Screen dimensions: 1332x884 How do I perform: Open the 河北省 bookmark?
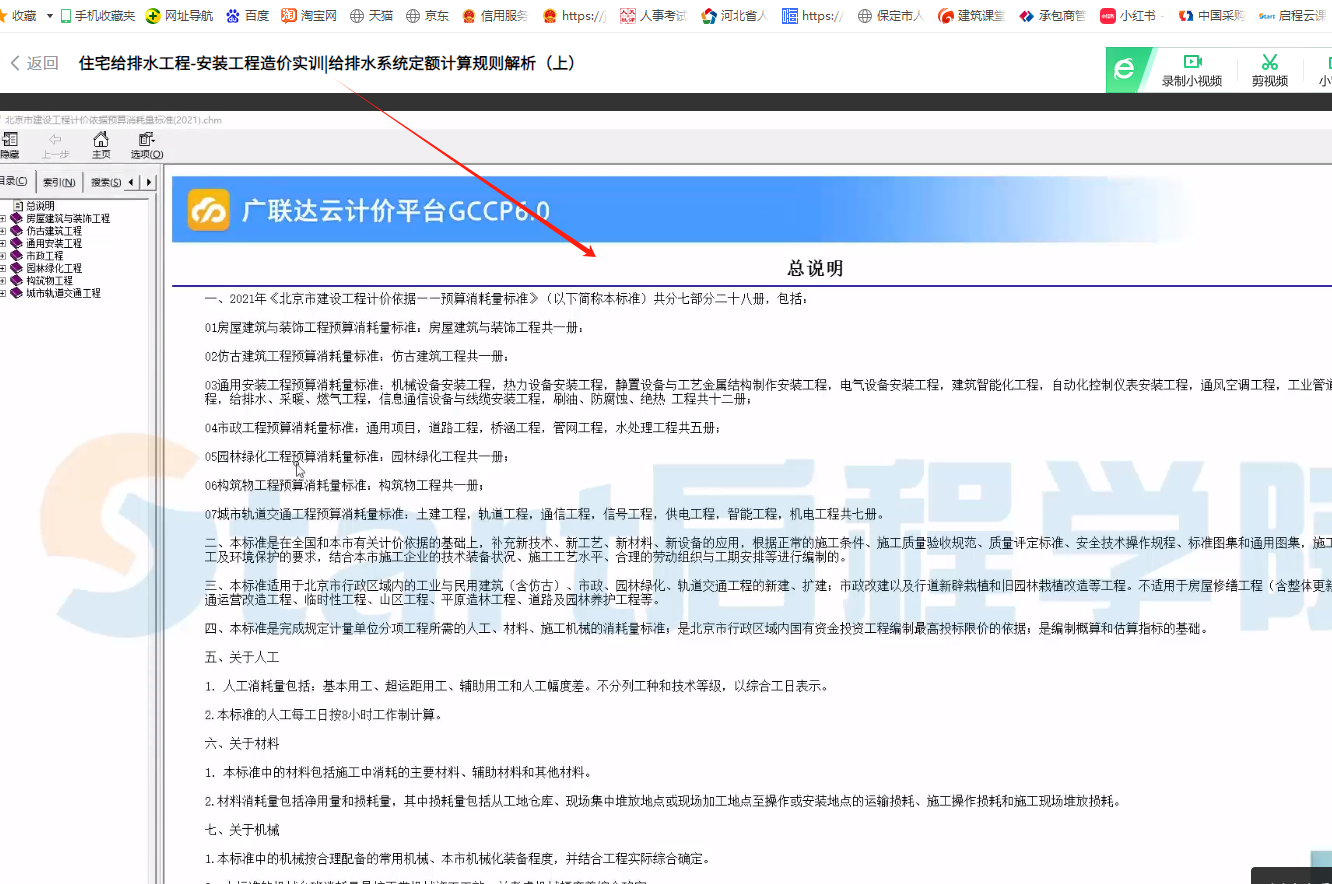pos(734,16)
